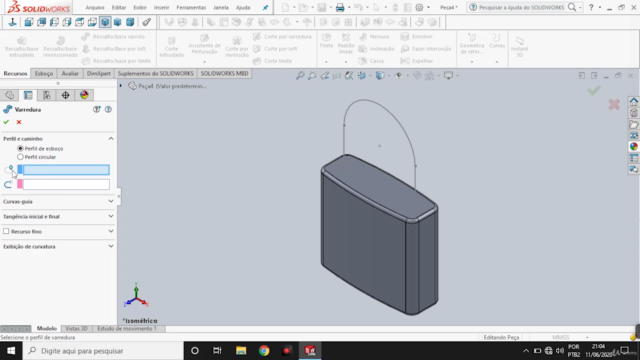Switch to the Vistas 3D bottom tab

pyautogui.click(x=76, y=329)
